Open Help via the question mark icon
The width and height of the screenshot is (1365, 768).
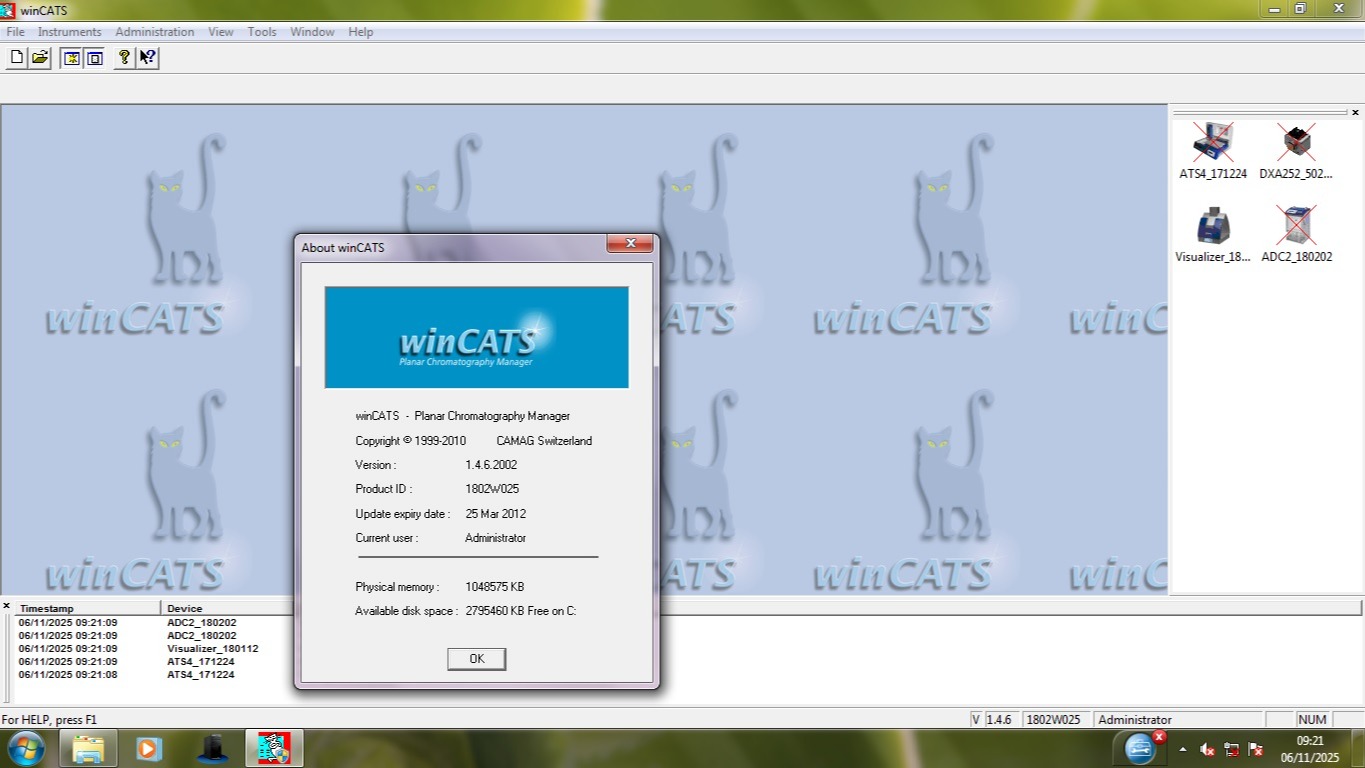coord(123,58)
